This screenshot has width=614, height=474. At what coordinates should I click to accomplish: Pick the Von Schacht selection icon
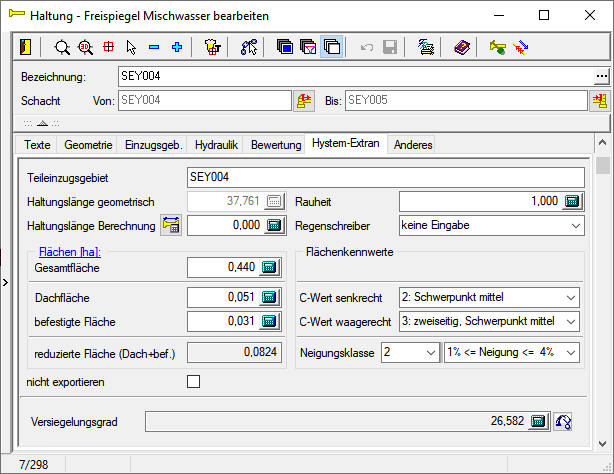304,101
